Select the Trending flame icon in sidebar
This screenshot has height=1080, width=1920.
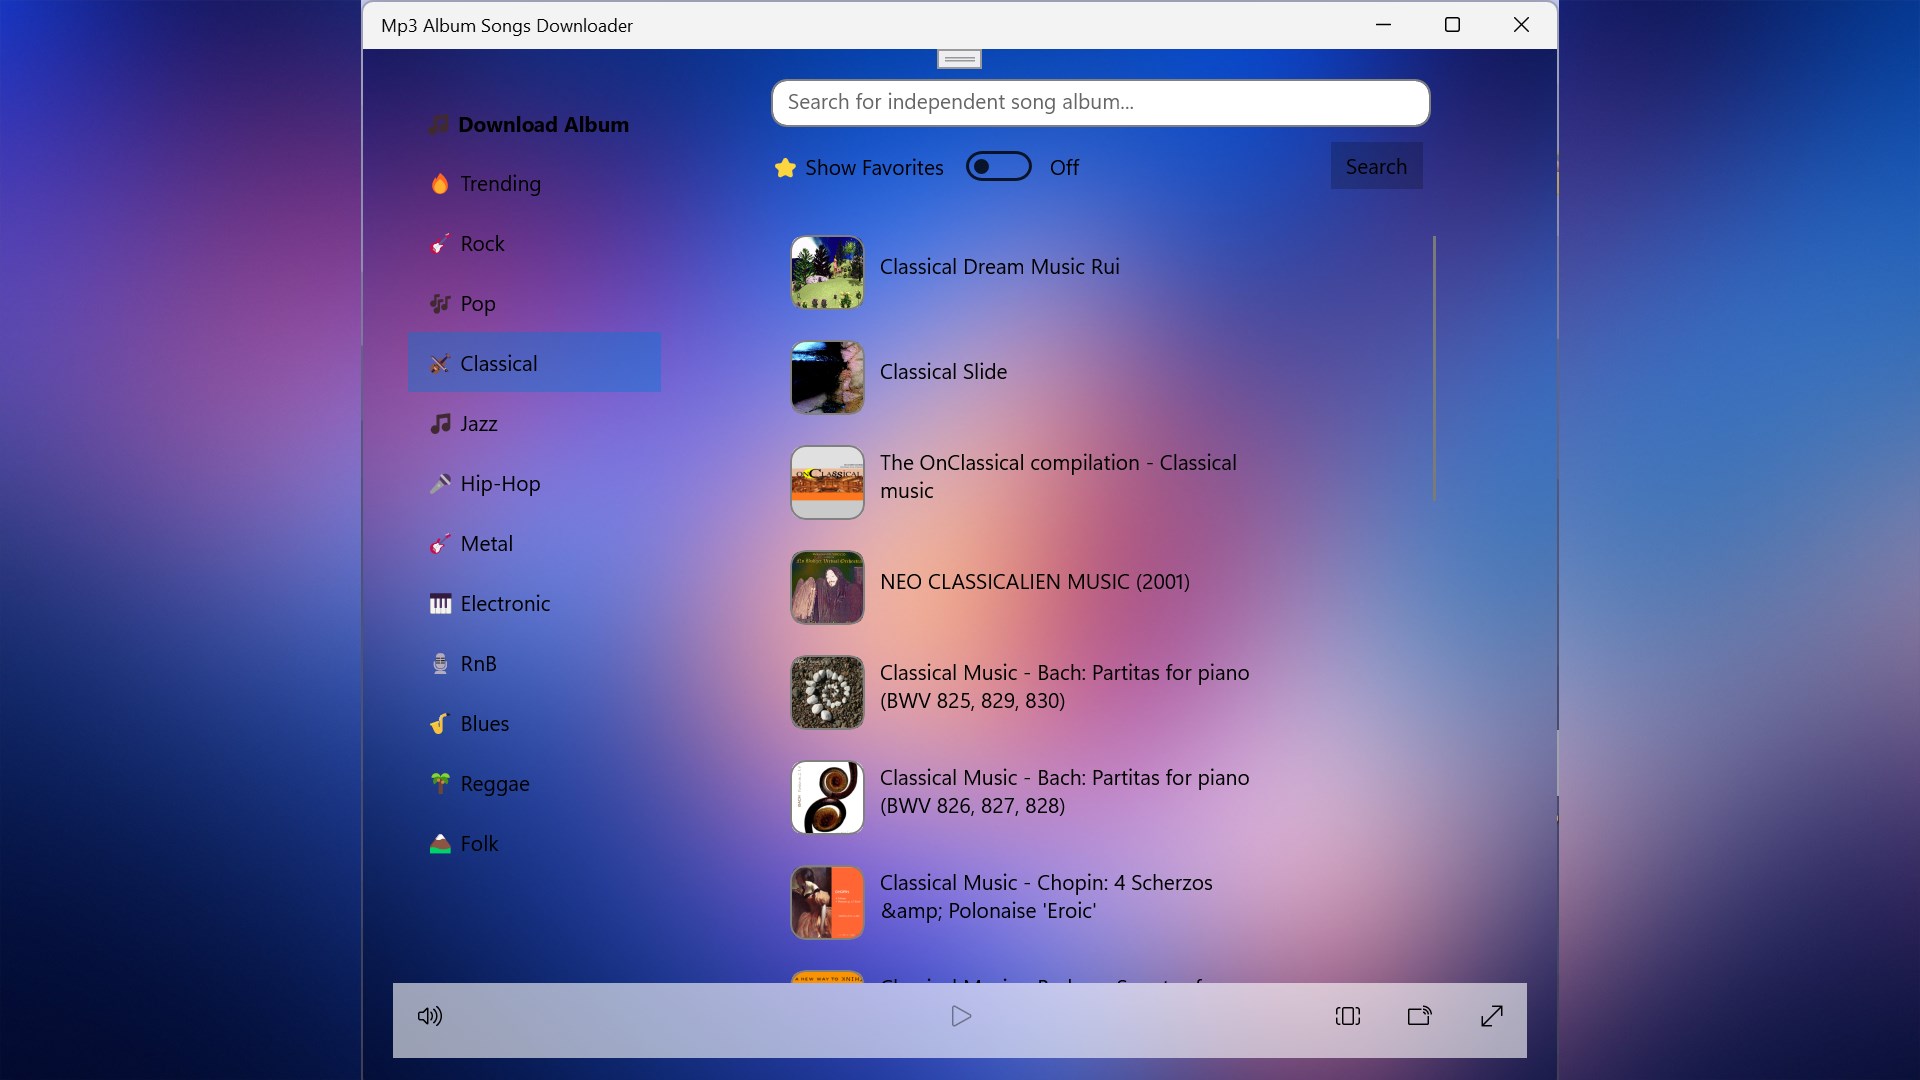(x=439, y=183)
